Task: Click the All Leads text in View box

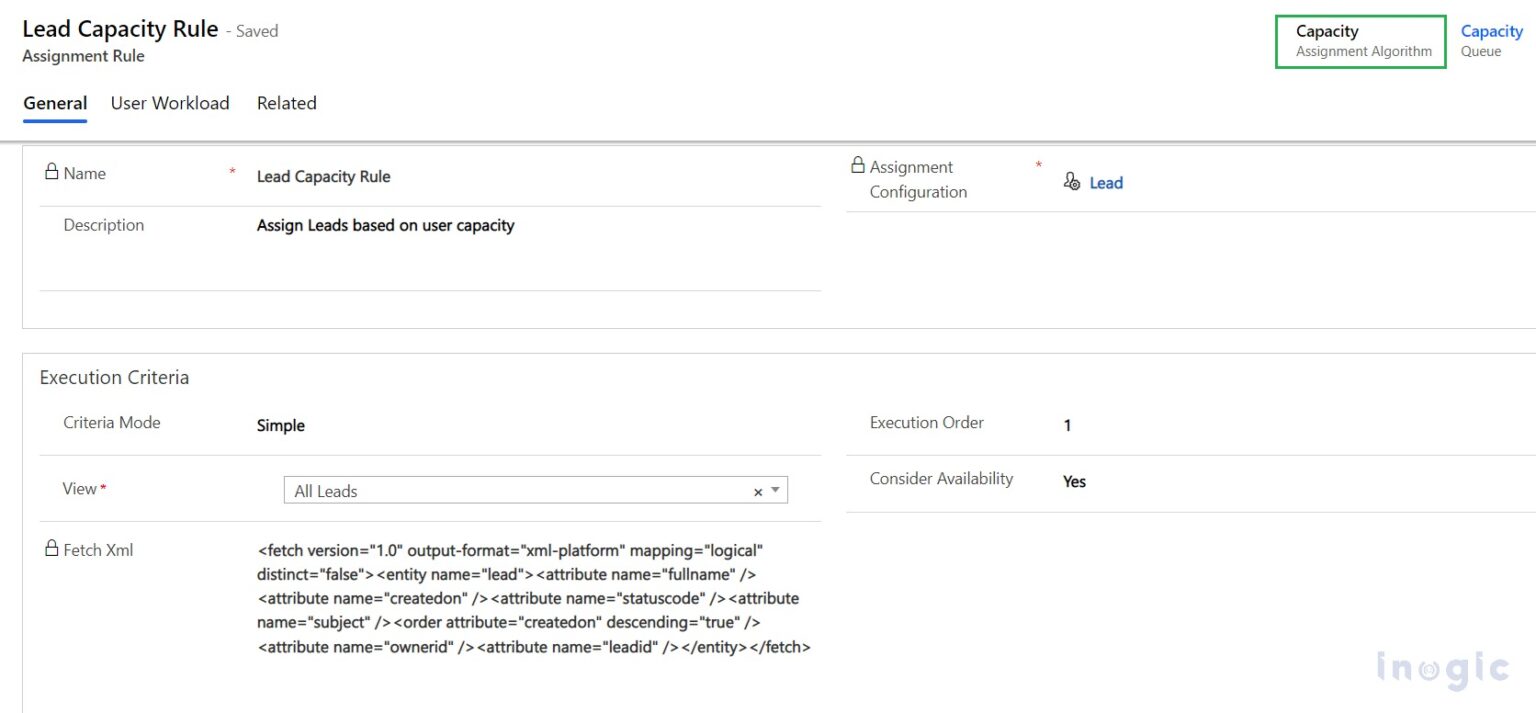Action: click(x=326, y=491)
